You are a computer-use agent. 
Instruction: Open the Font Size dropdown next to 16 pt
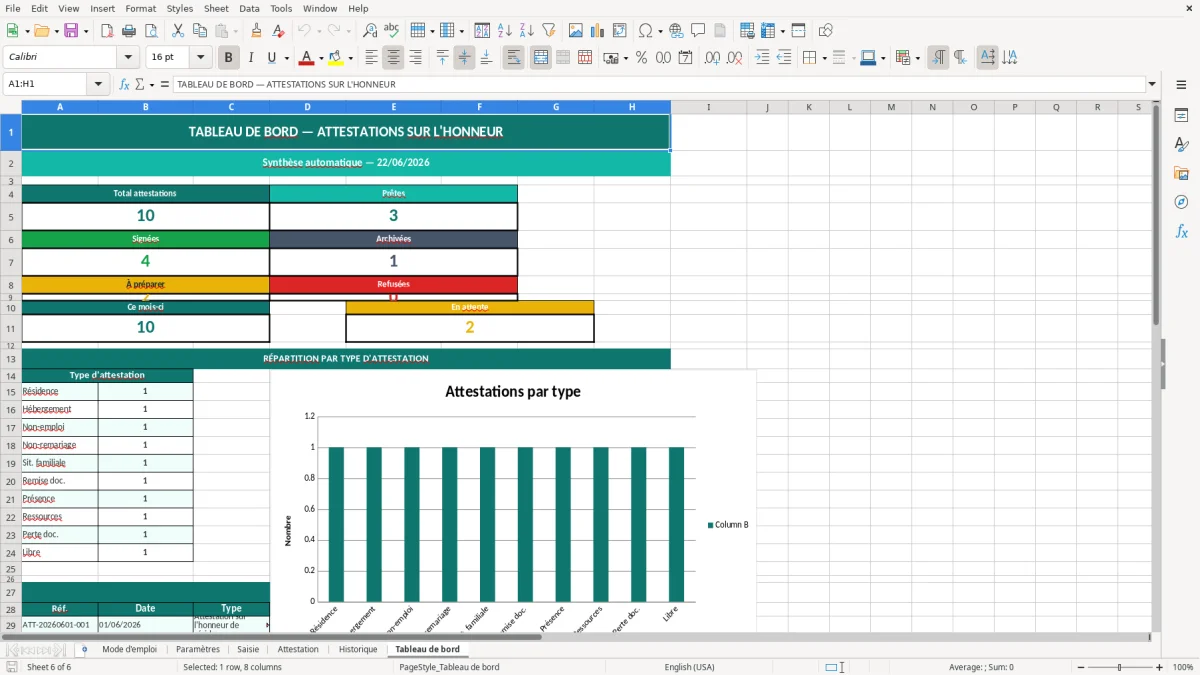[201, 58]
